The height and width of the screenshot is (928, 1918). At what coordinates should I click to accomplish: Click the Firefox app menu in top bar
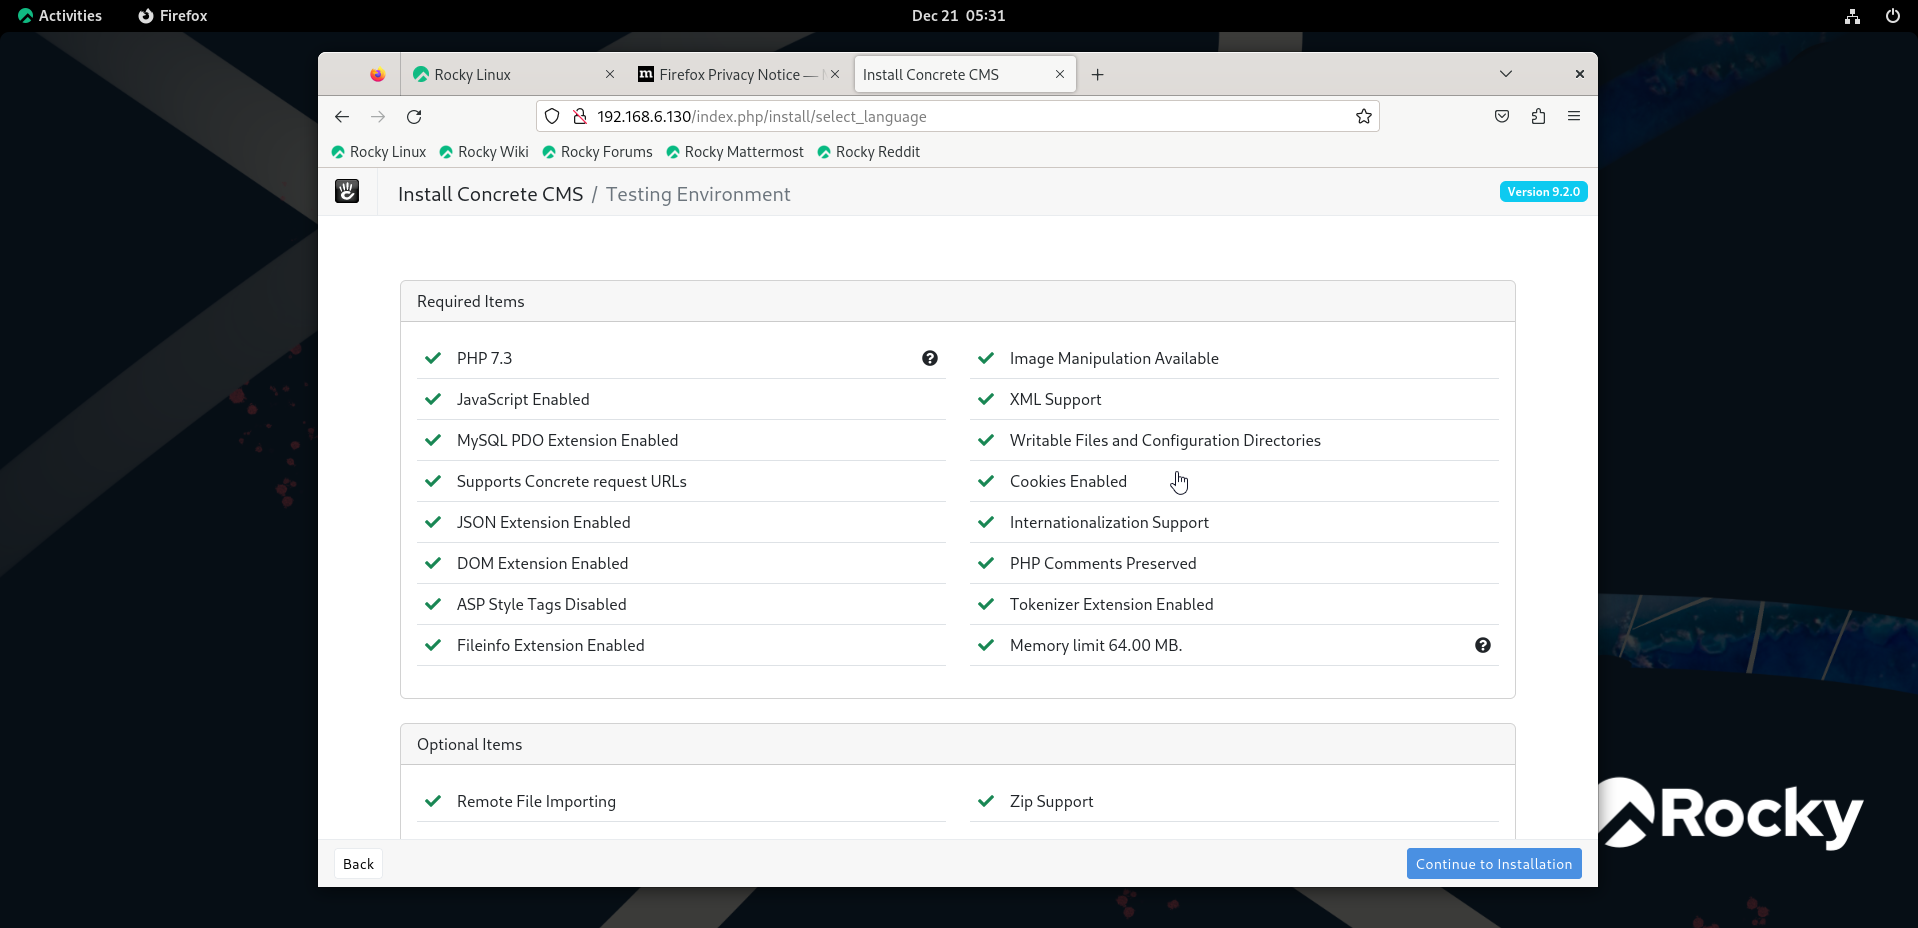(173, 16)
